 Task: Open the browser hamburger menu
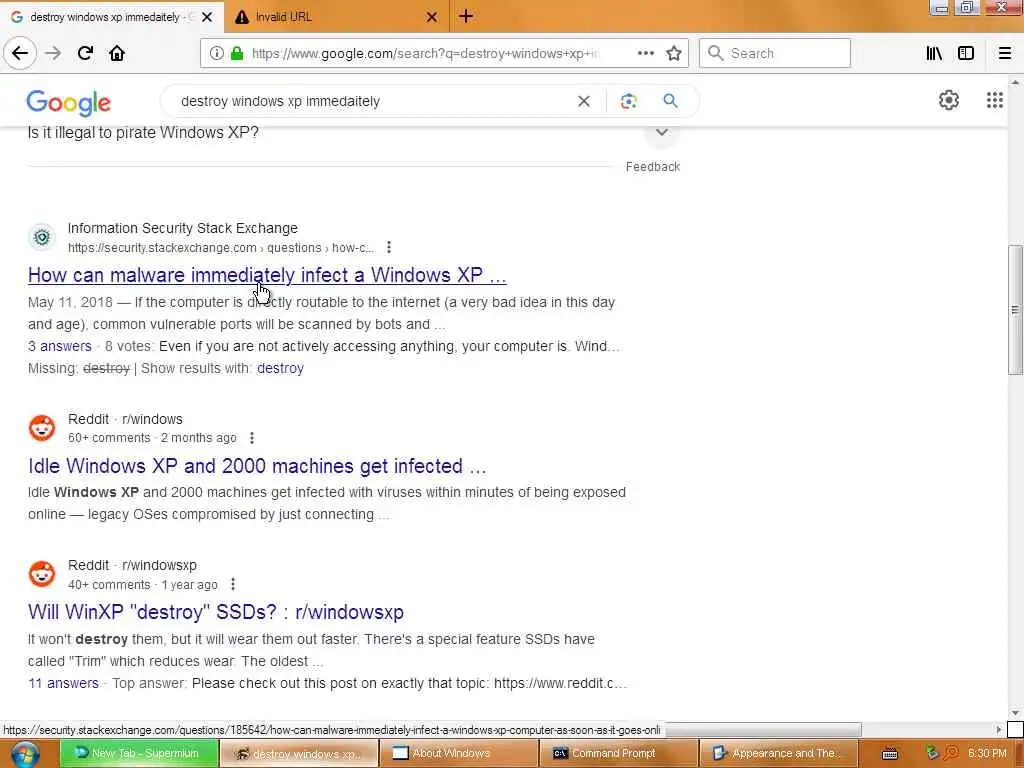coord(1005,53)
